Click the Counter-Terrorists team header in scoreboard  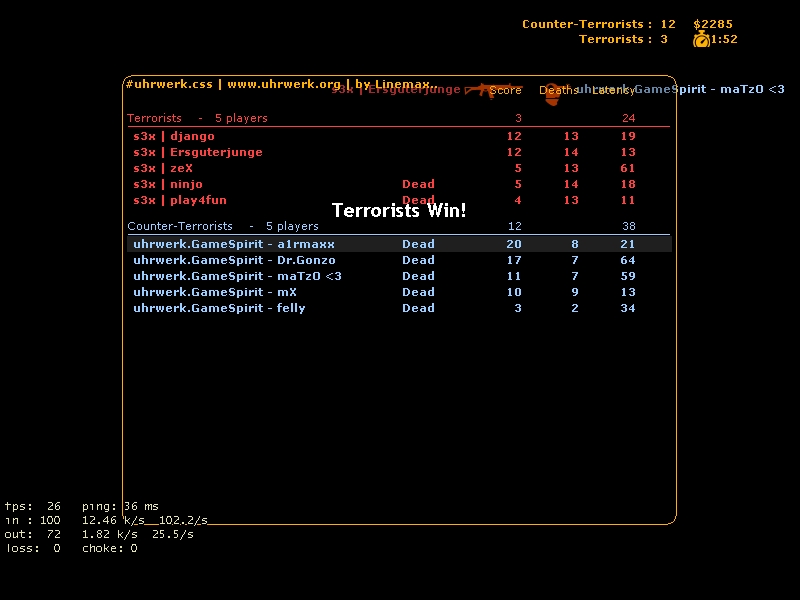(x=180, y=226)
